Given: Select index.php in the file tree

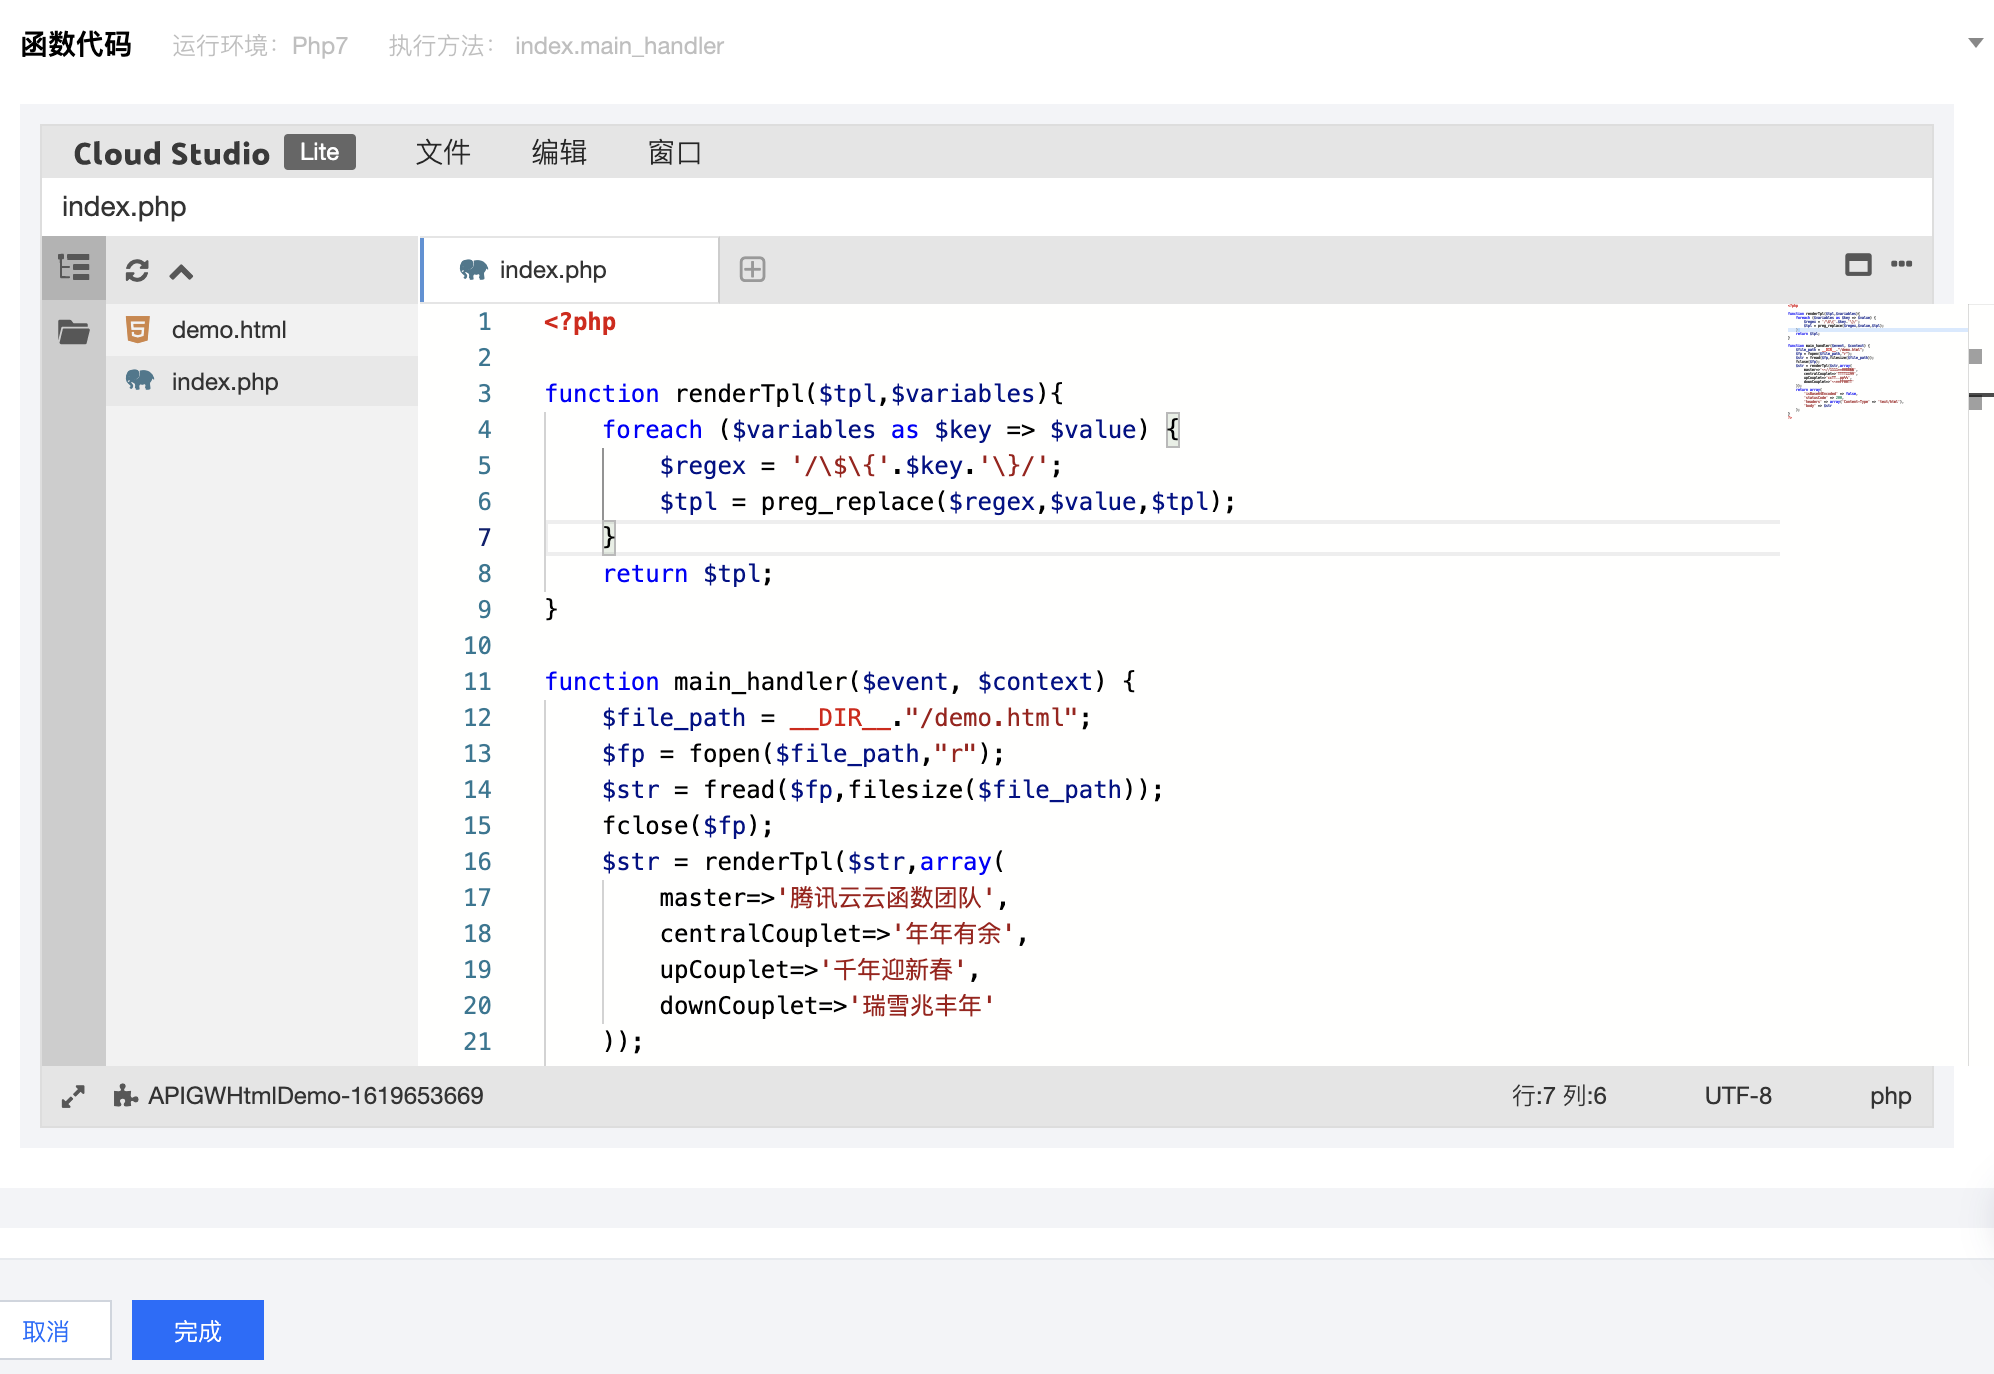Looking at the screenshot, I should click(x=225, y=382).
